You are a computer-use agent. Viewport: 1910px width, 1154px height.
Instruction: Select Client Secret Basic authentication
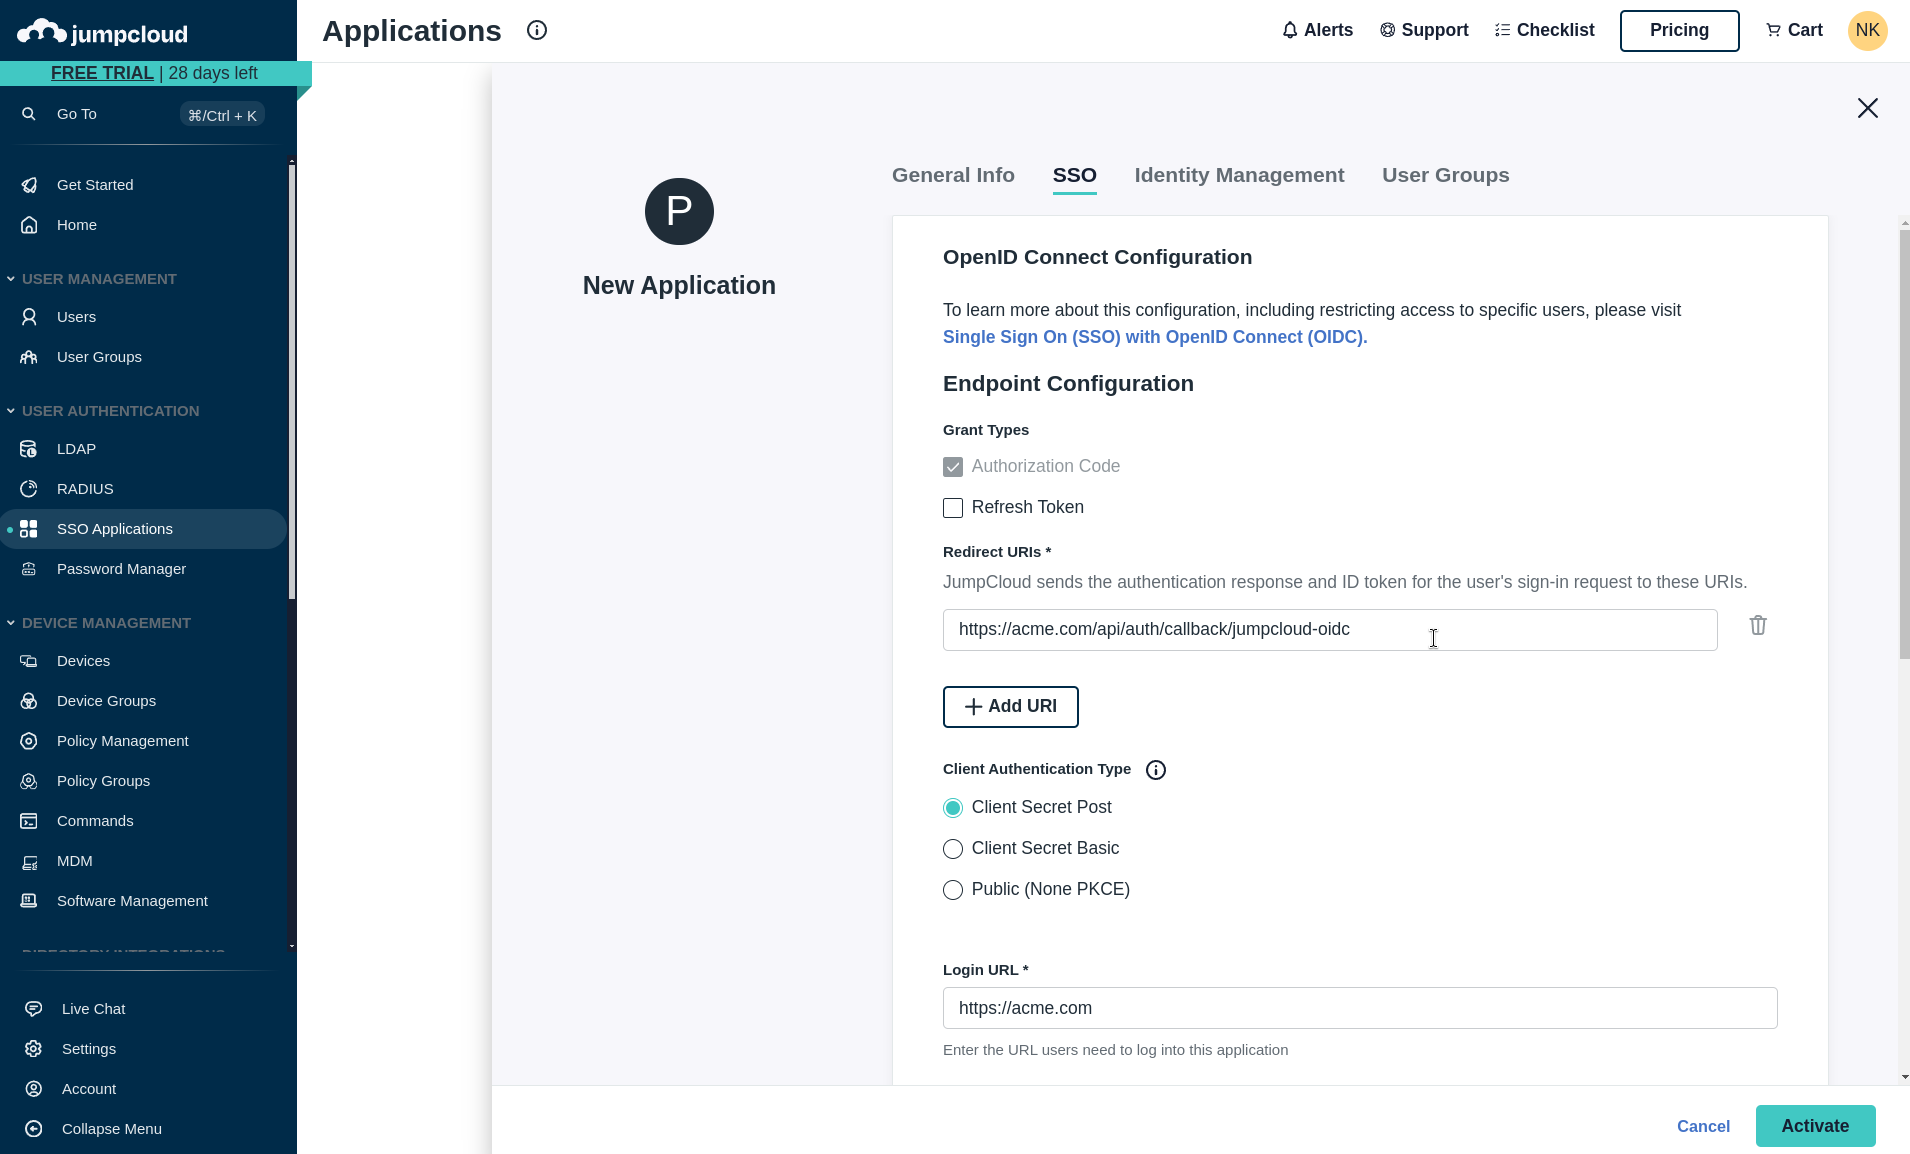[x=952, y=848]
